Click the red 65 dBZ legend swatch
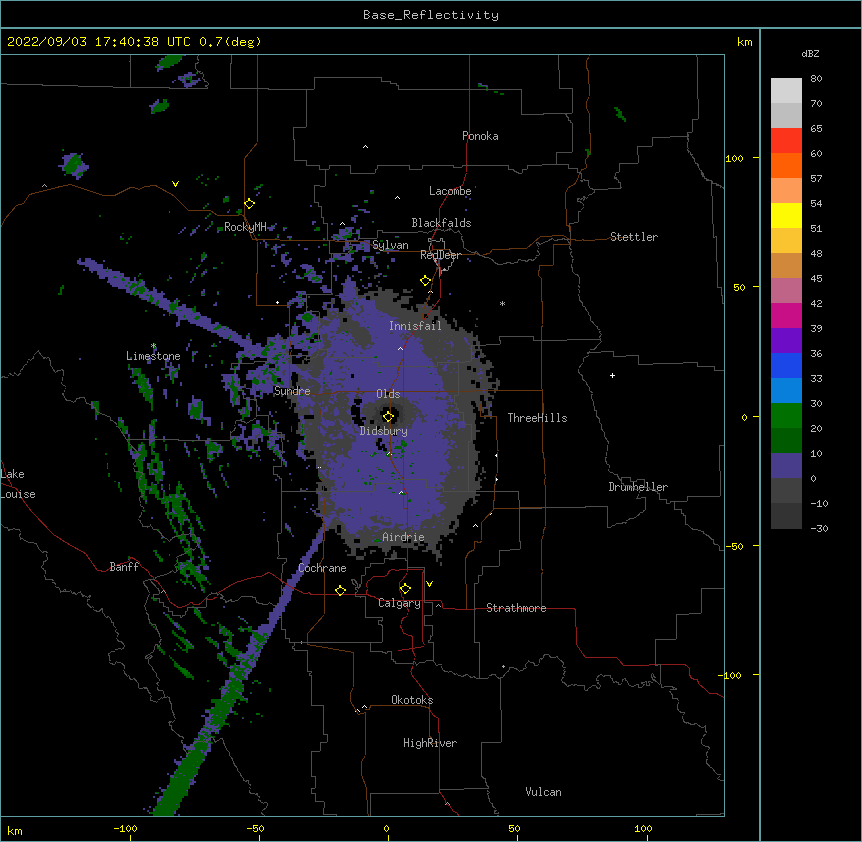862x842 pixels. coord(786,140)
